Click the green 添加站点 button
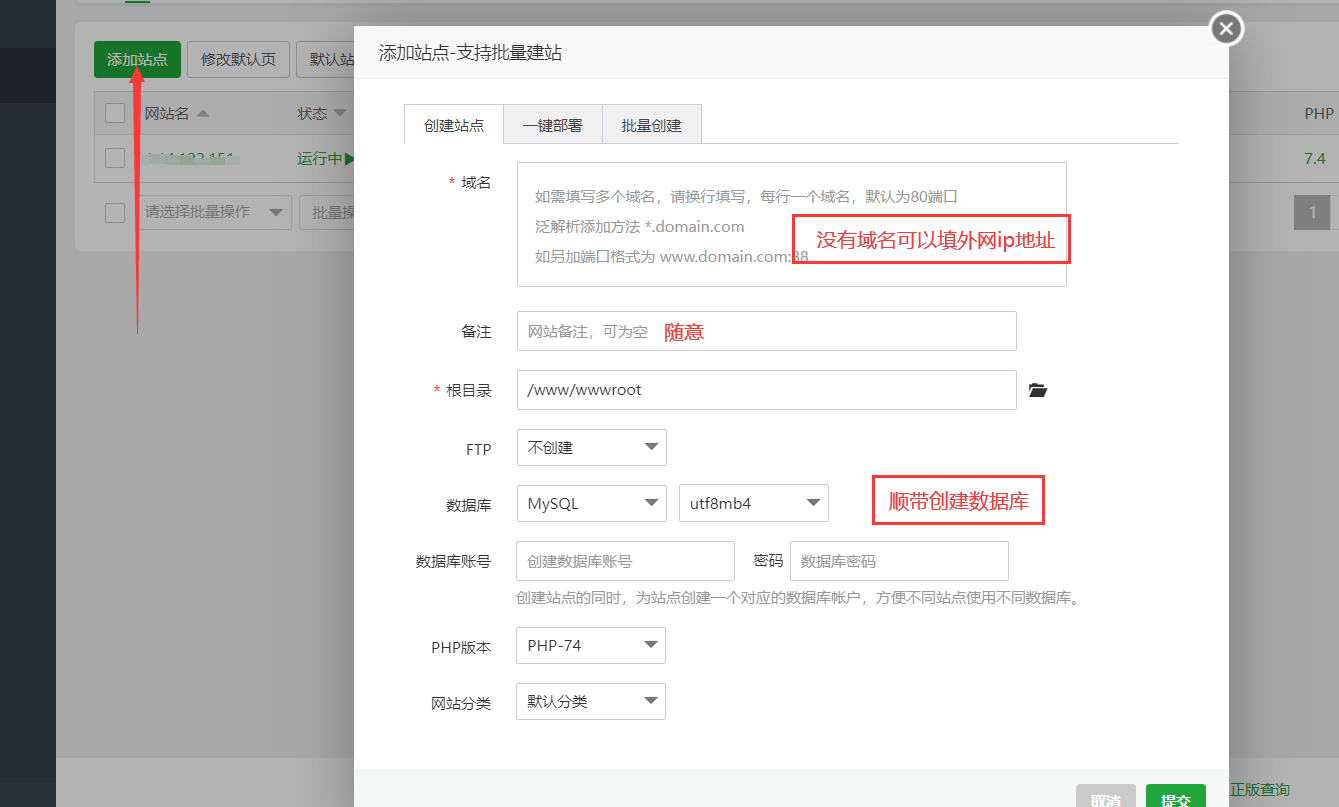1339x807 pixels. point(138,59)
